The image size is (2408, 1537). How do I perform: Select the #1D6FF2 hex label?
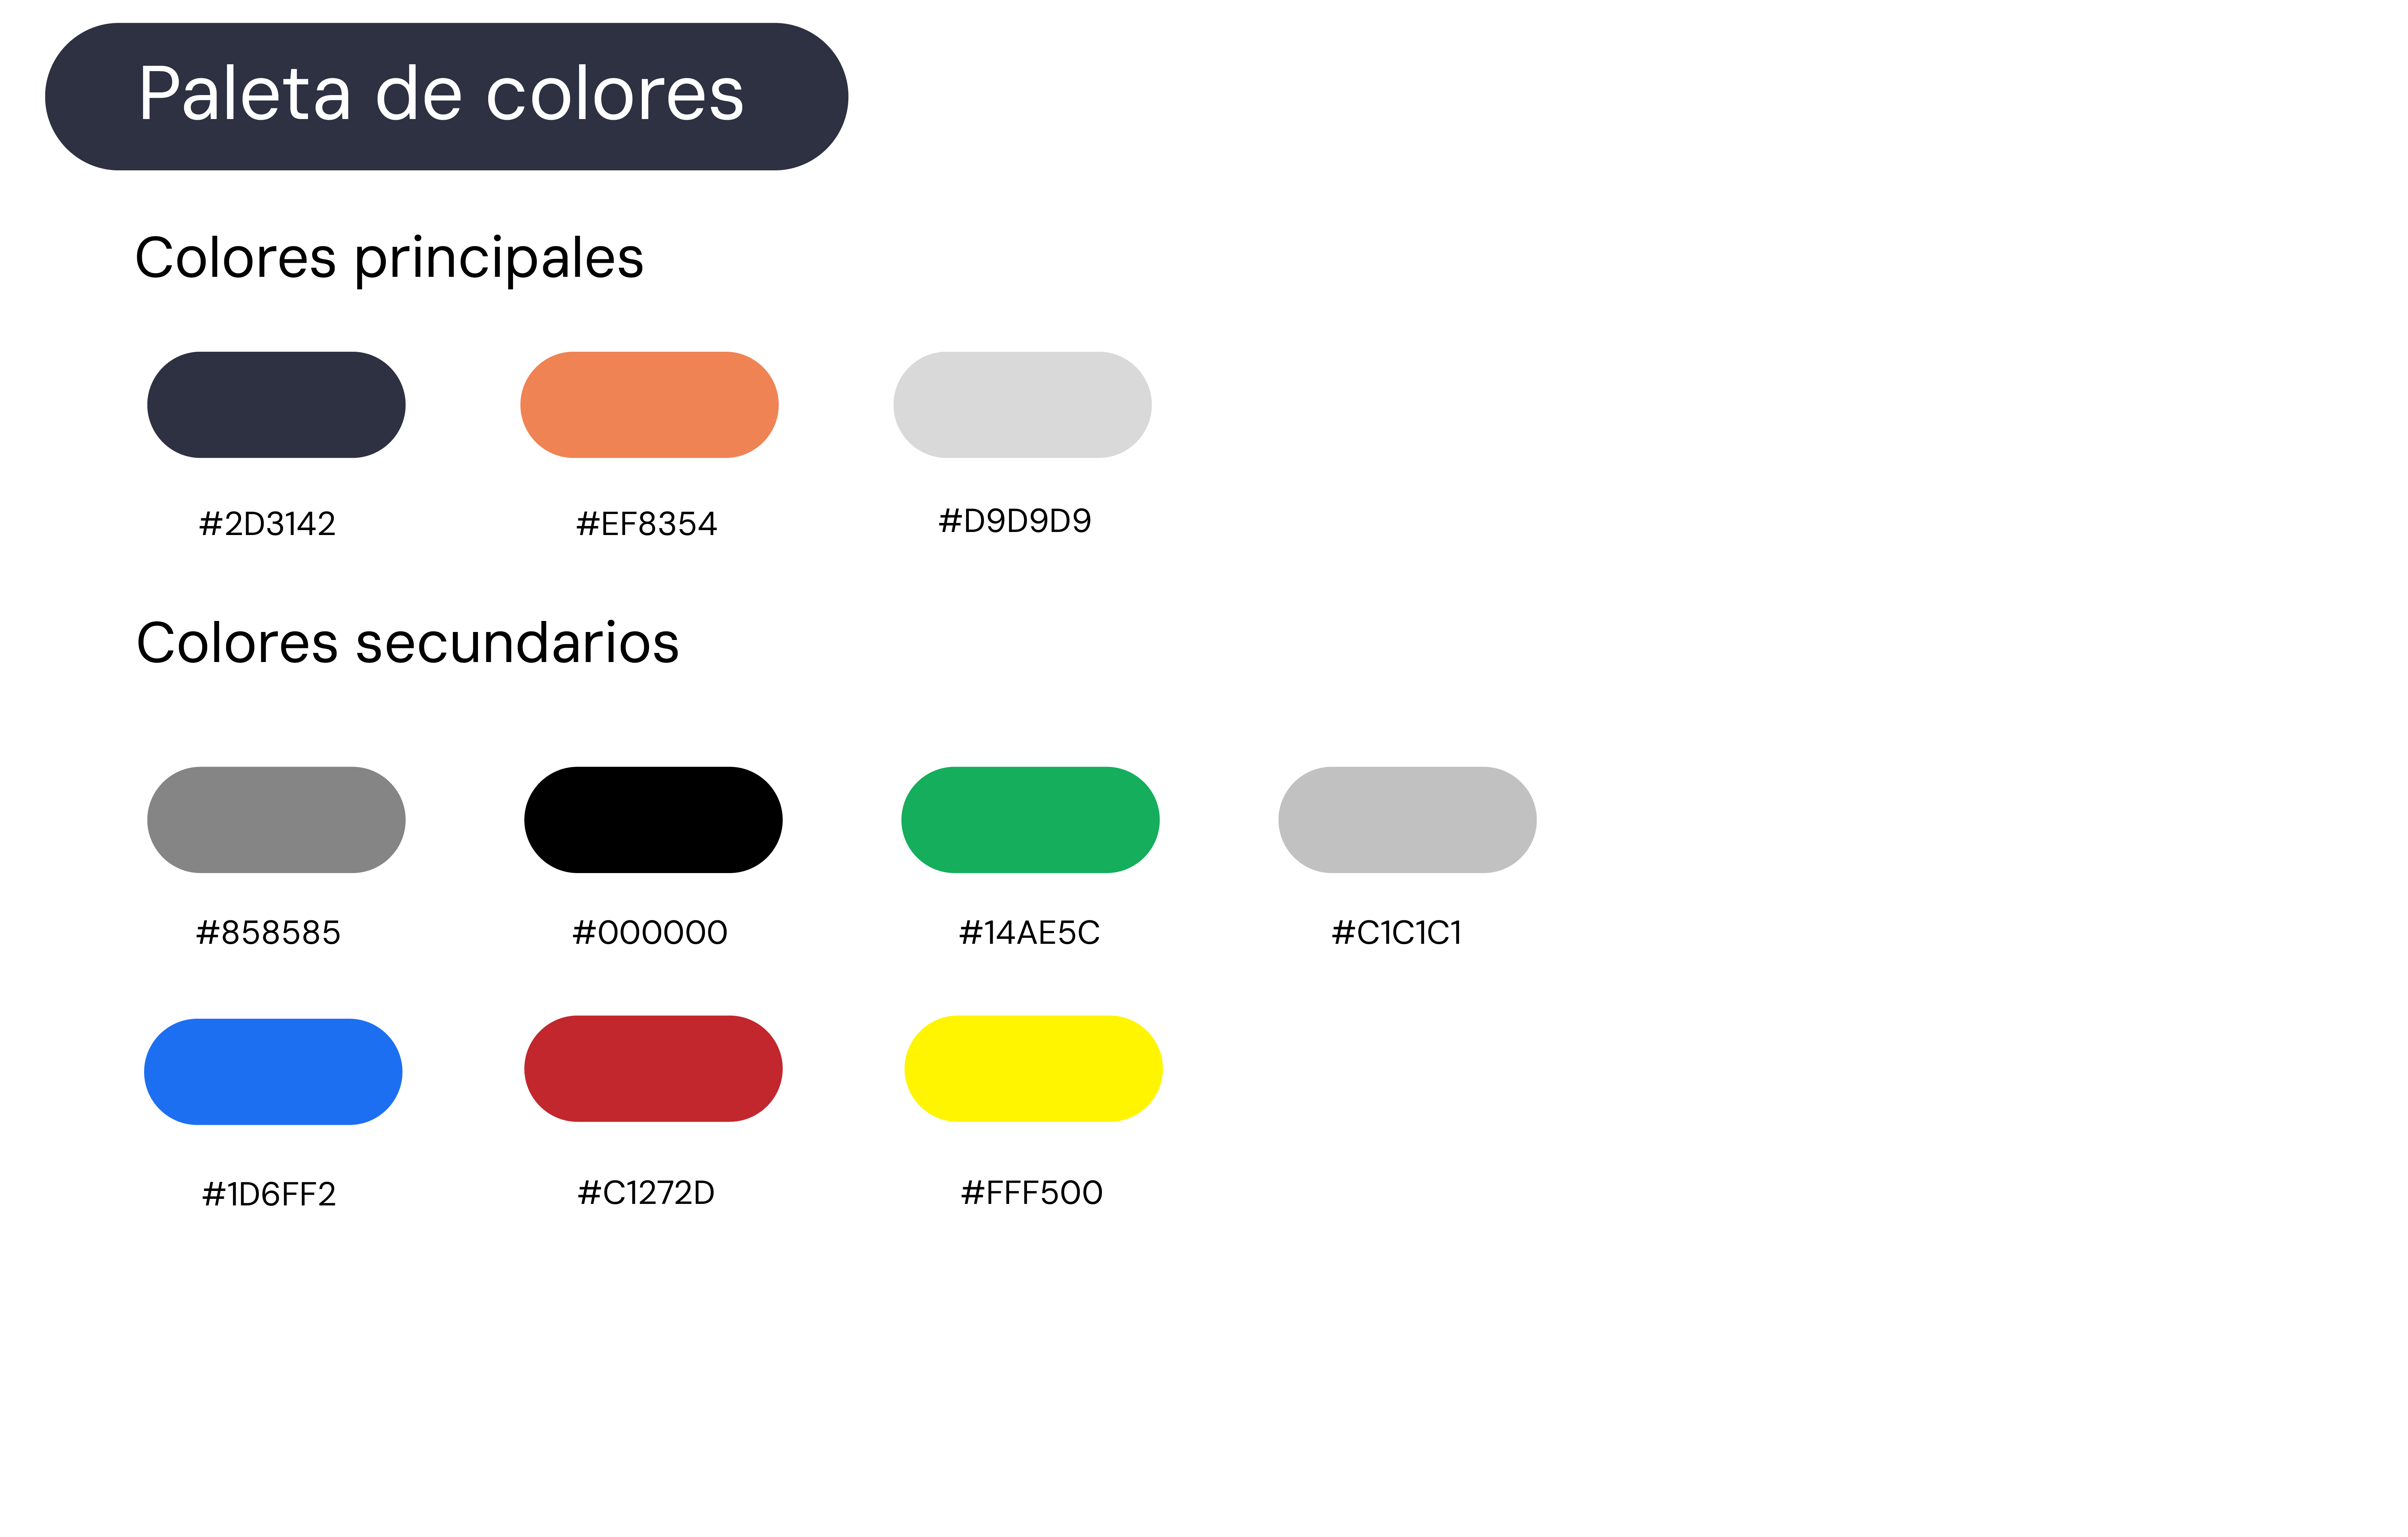pyautogui.click(x=268, y=1194)
